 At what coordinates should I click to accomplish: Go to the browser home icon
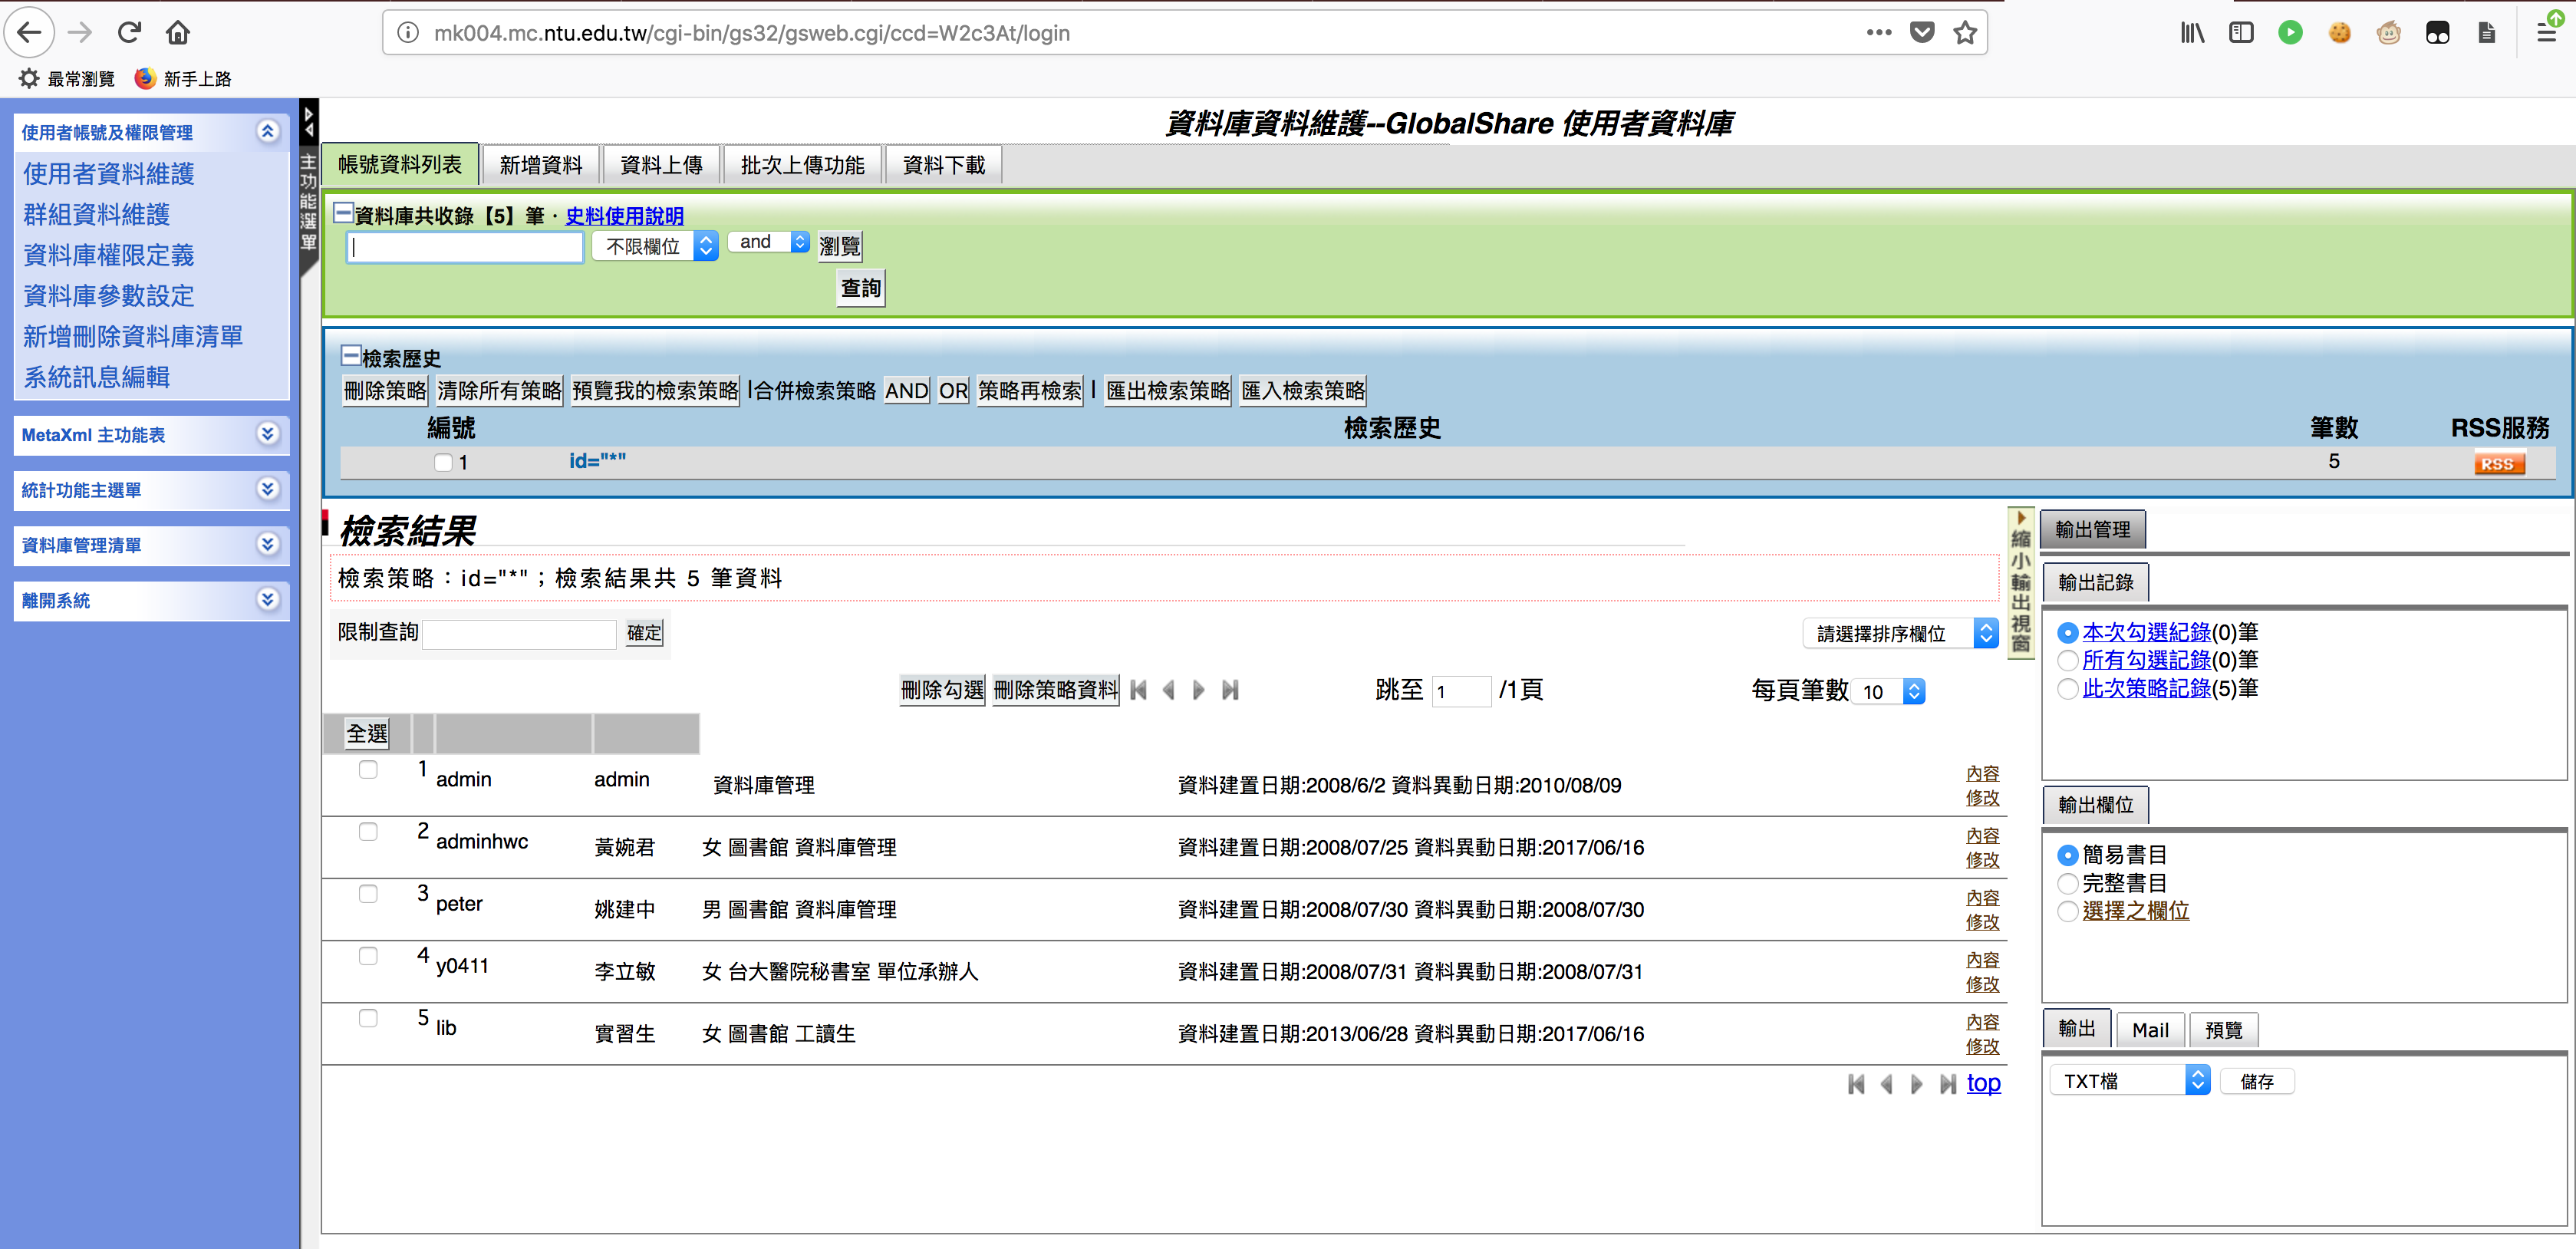(x=178, y=32)
